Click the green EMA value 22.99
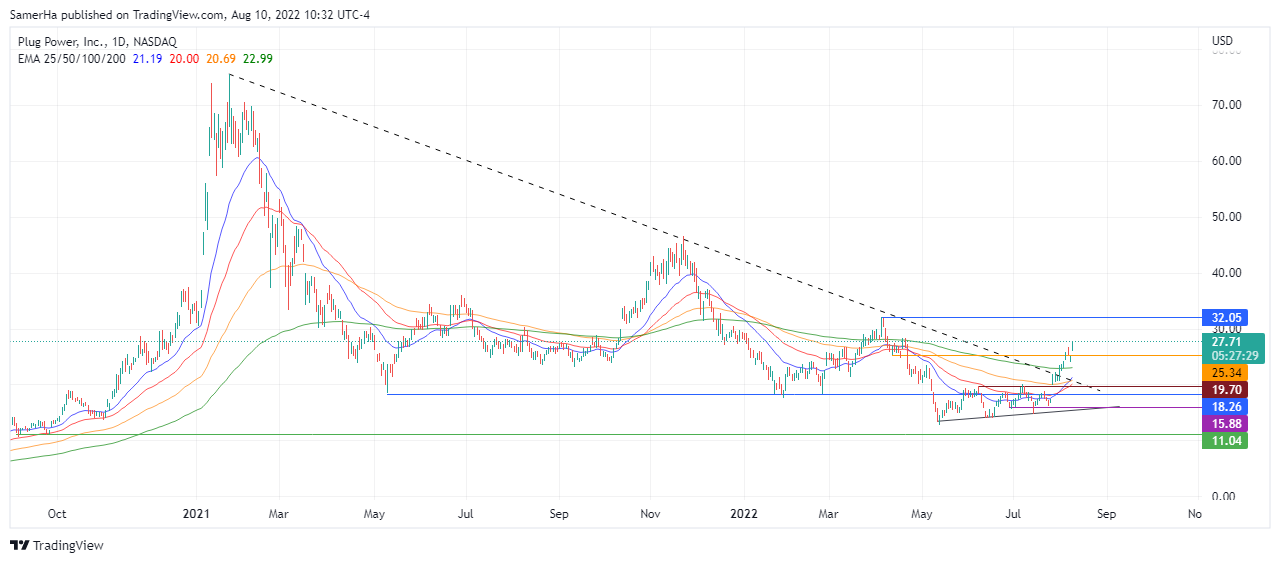 tap(256, 58)
